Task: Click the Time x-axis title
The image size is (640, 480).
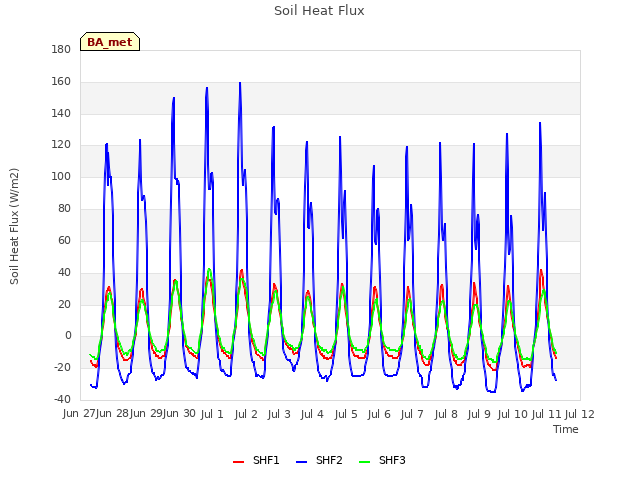Action: (x=566, y=429)
